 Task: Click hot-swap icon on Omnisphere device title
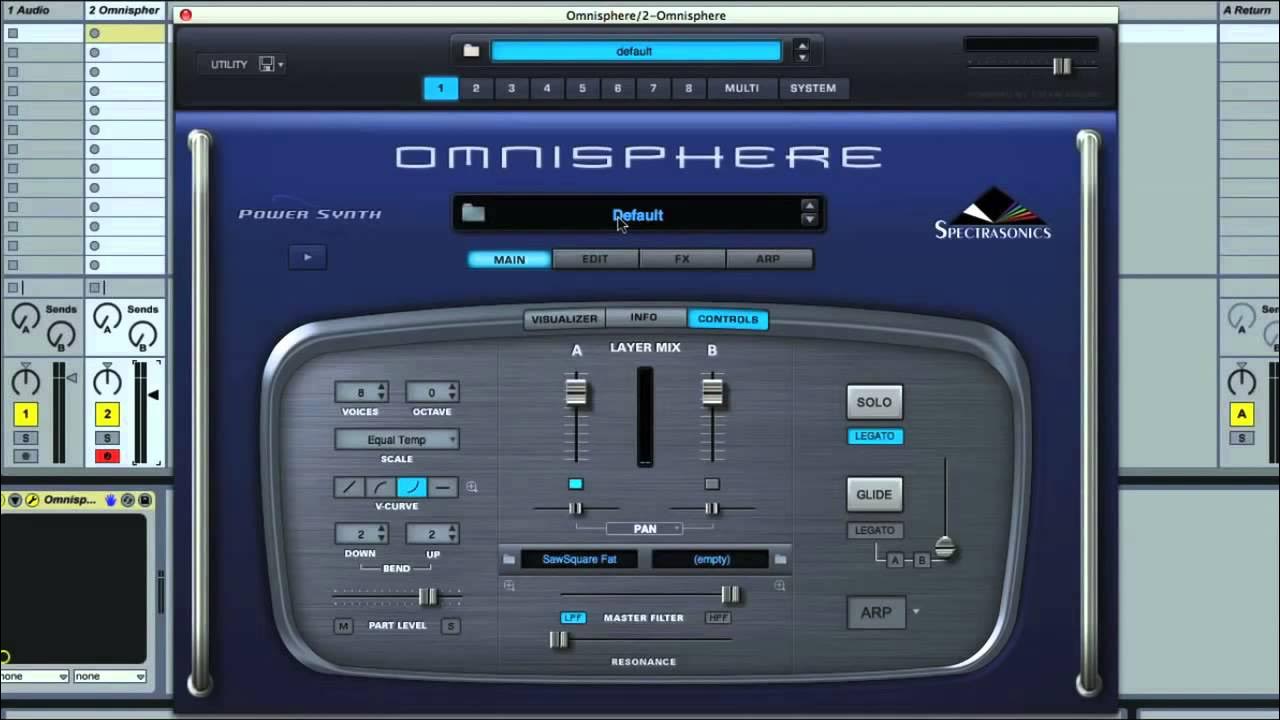128,500
